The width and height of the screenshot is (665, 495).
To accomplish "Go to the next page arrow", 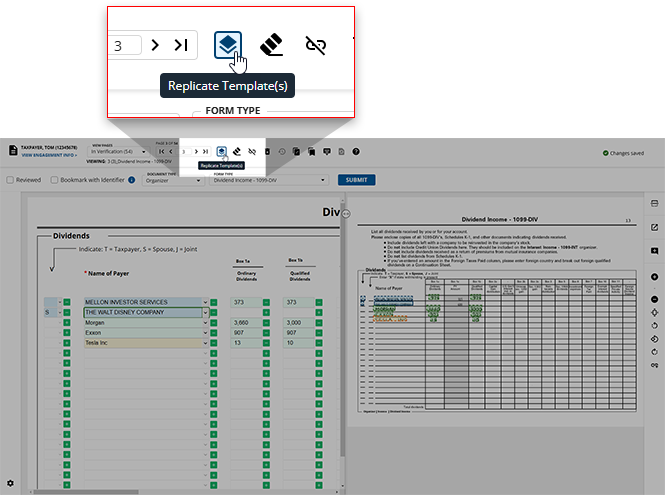I will (x=196, y=151).
